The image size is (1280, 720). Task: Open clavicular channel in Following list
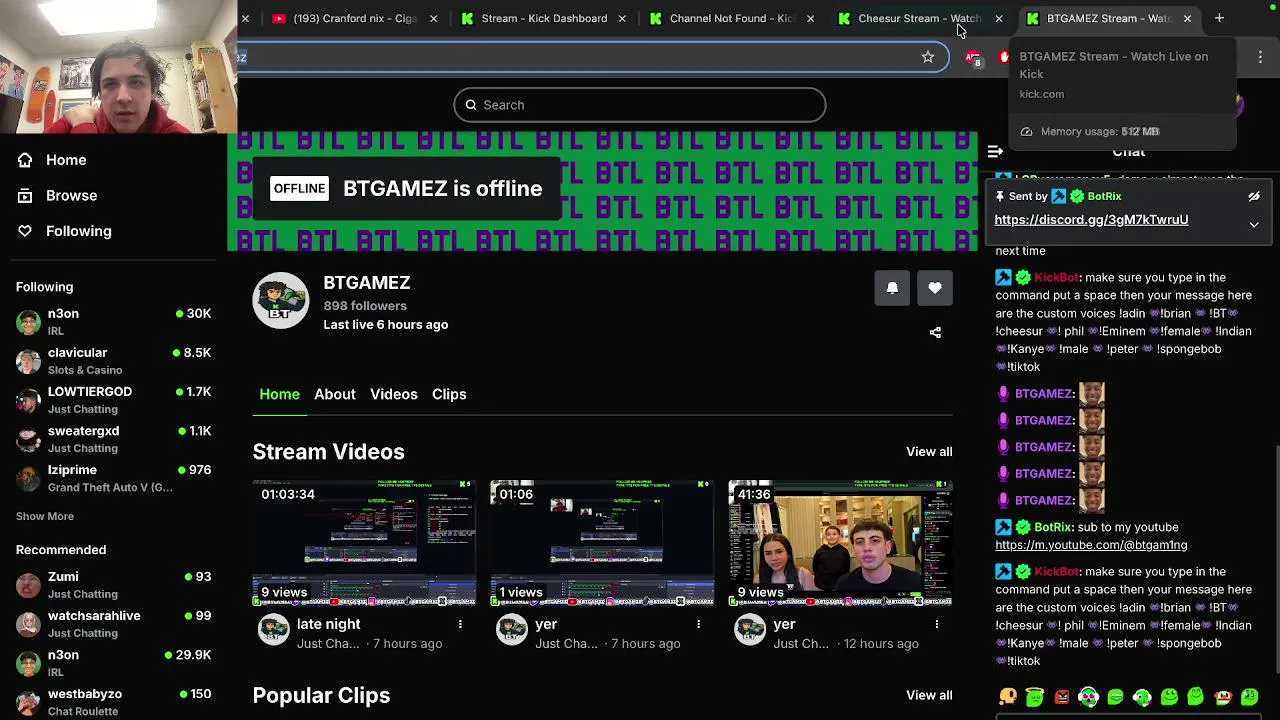[114, 361]
